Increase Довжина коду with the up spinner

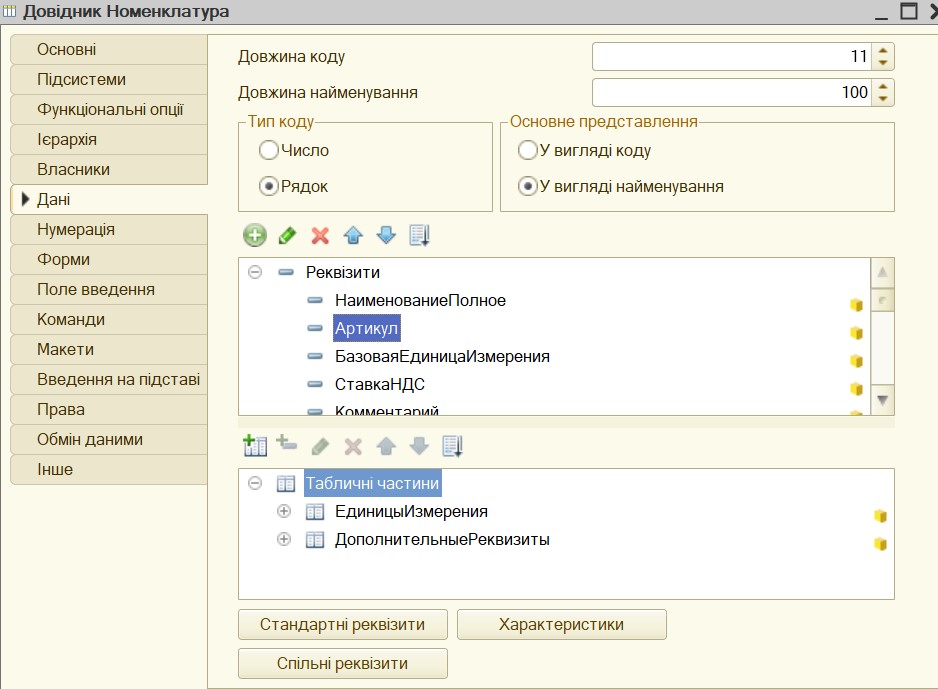point(883,51)
